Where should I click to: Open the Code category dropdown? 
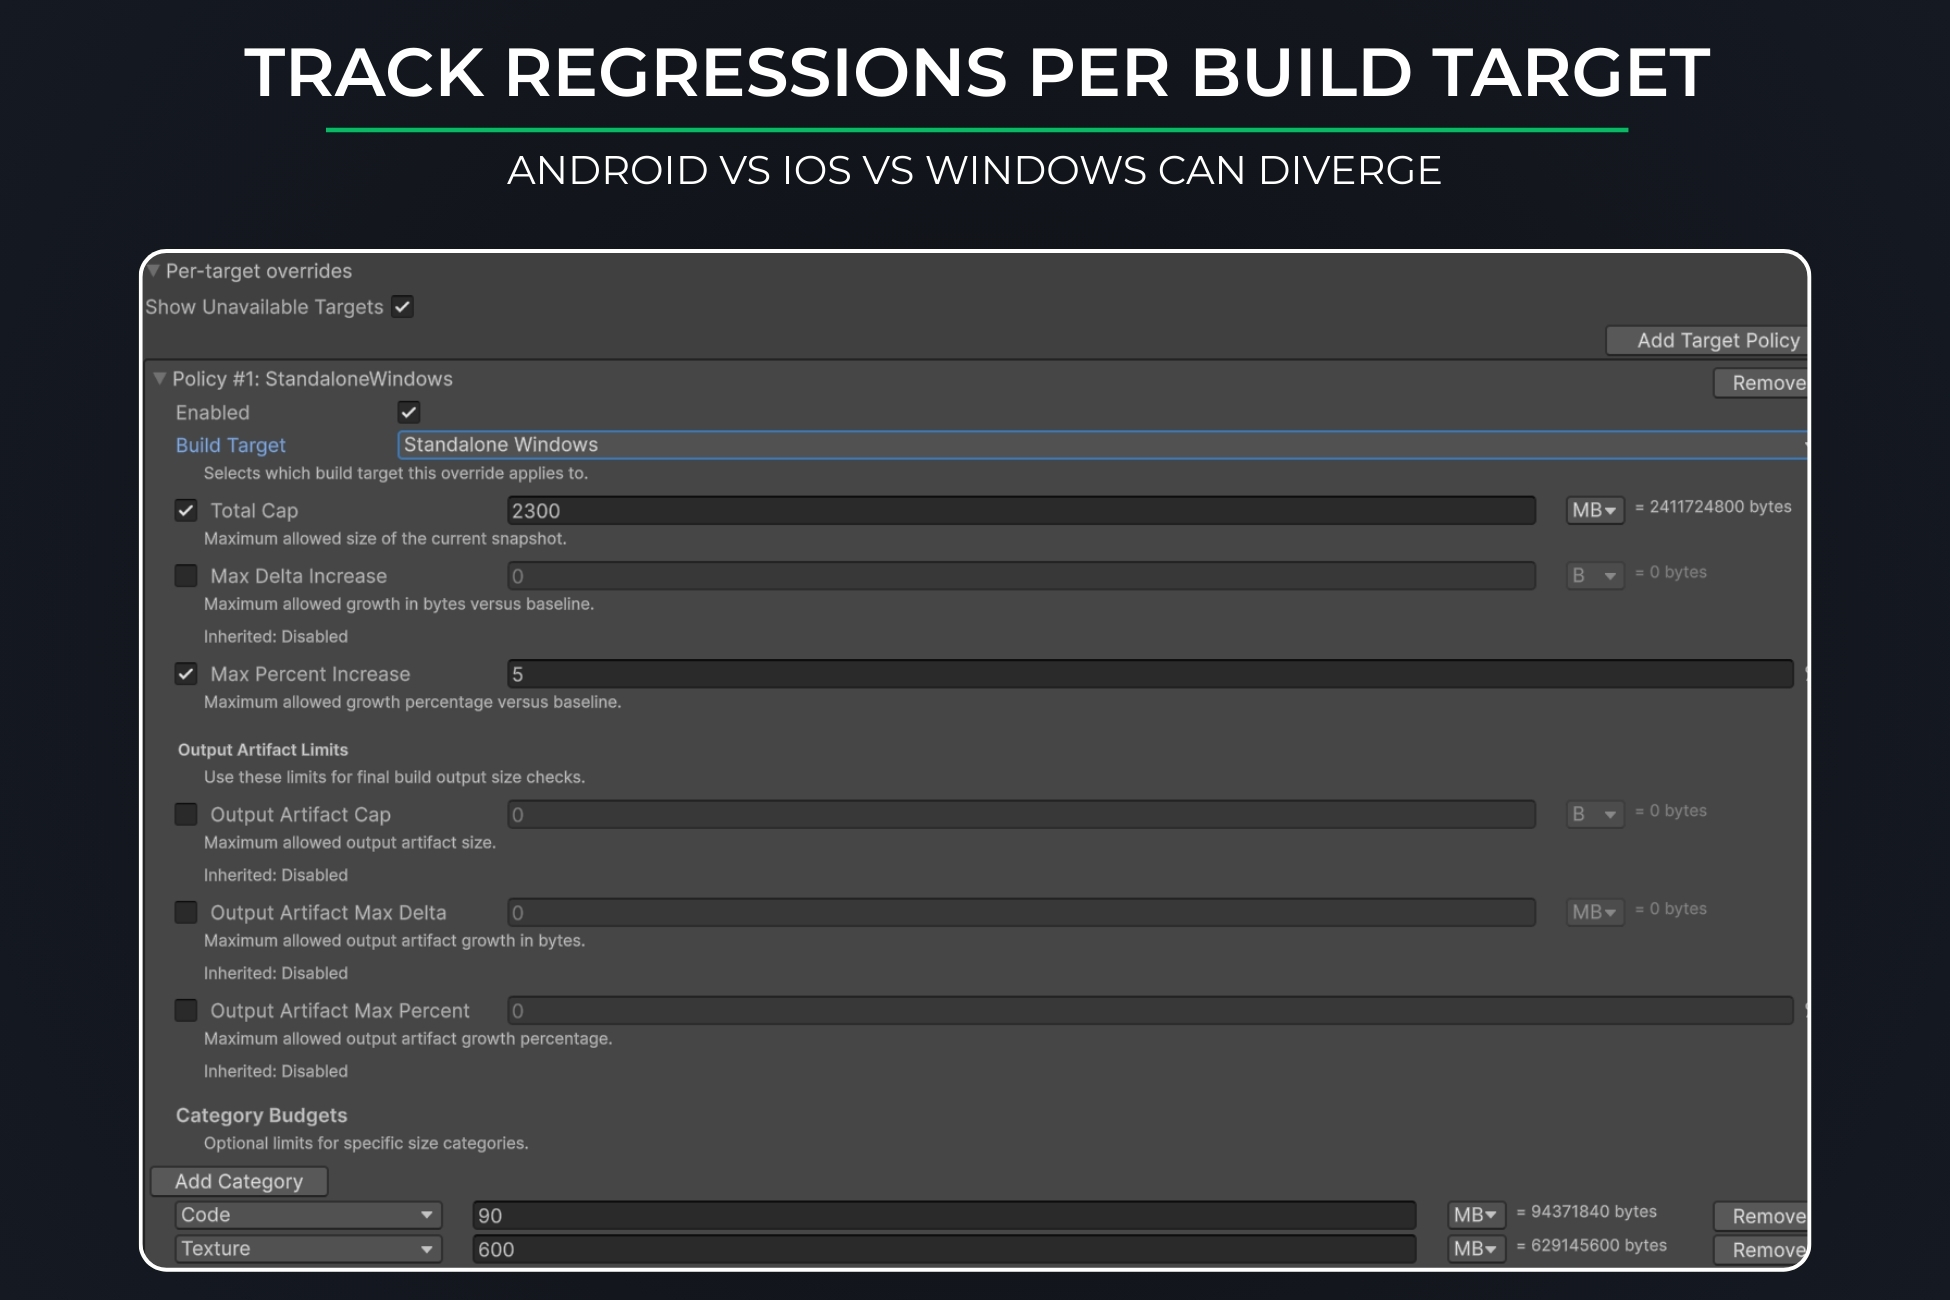tap(307, 1215)
